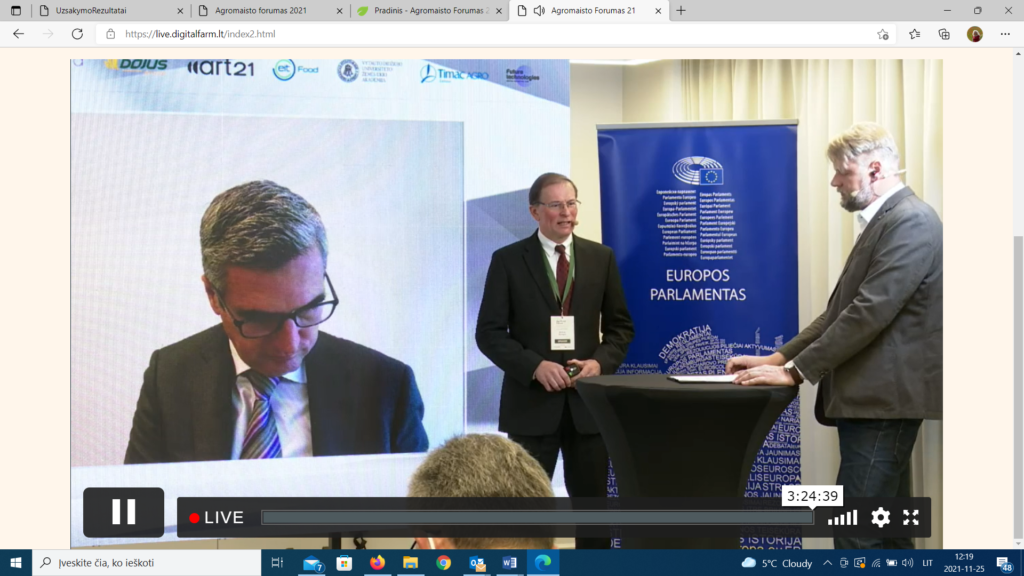Click the taskbar search box

pos(146,562)
